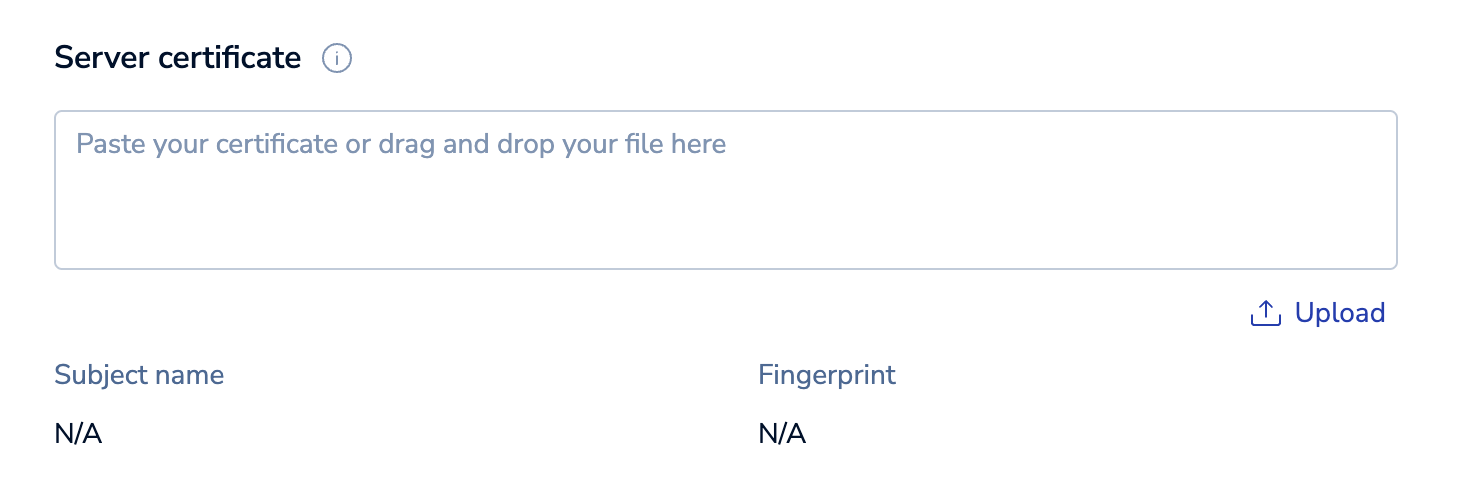Select the N/A value under Fingerprint
The image size is (1460, 484).
click(782, 434)
